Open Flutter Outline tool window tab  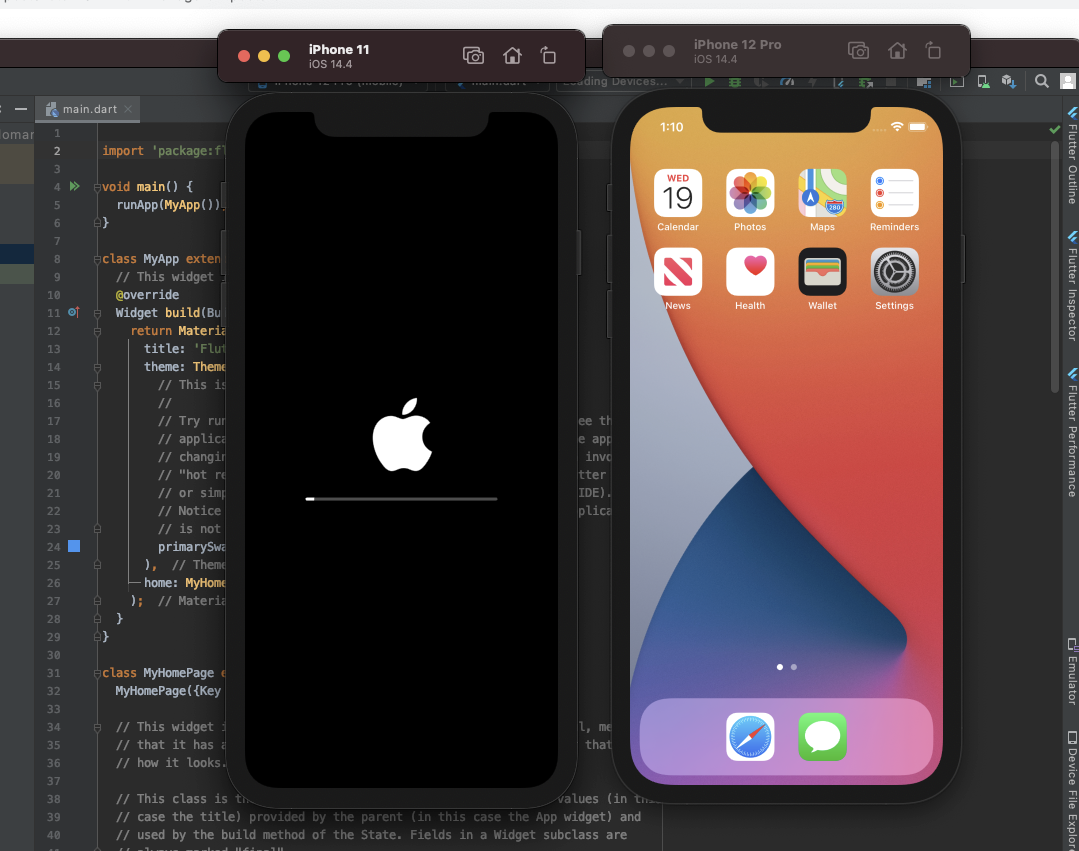coord(1071,156)
